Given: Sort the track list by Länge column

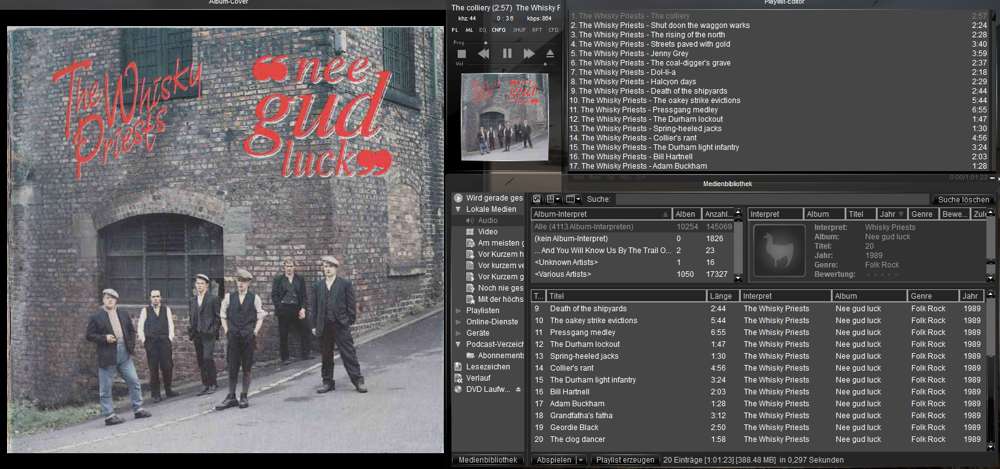Looking at the screenshot, I should pos(719,296).
